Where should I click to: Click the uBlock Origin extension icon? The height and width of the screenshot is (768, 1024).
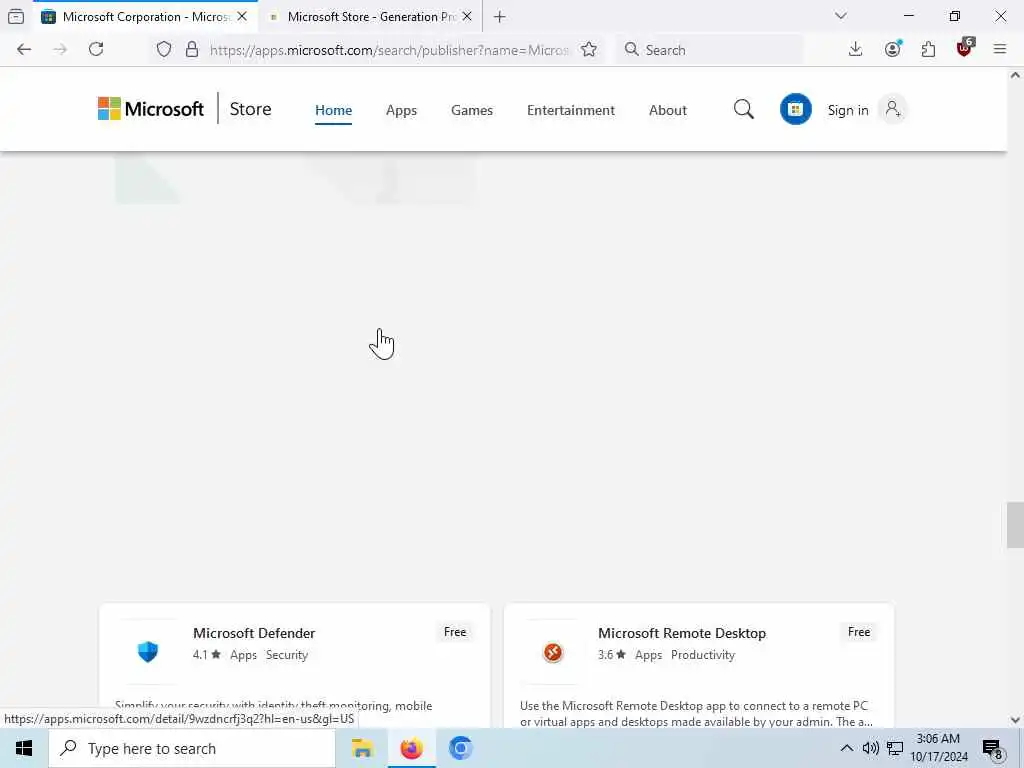964,48
